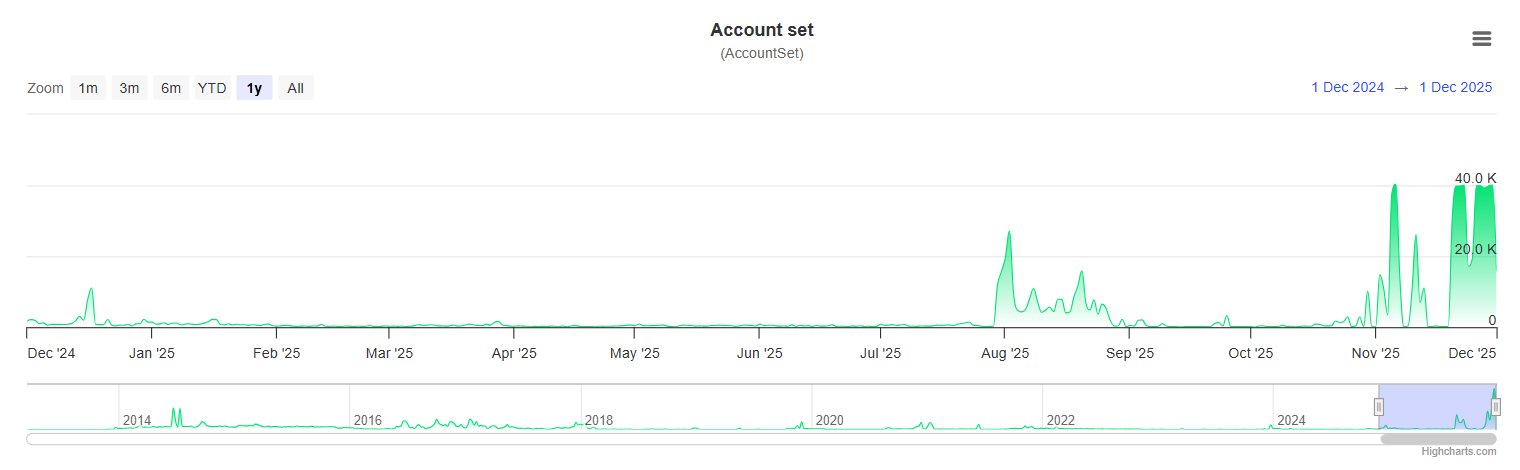Click the empty scrollbar track area
Screen dimensions: 1520x470
tap(700, 439)
